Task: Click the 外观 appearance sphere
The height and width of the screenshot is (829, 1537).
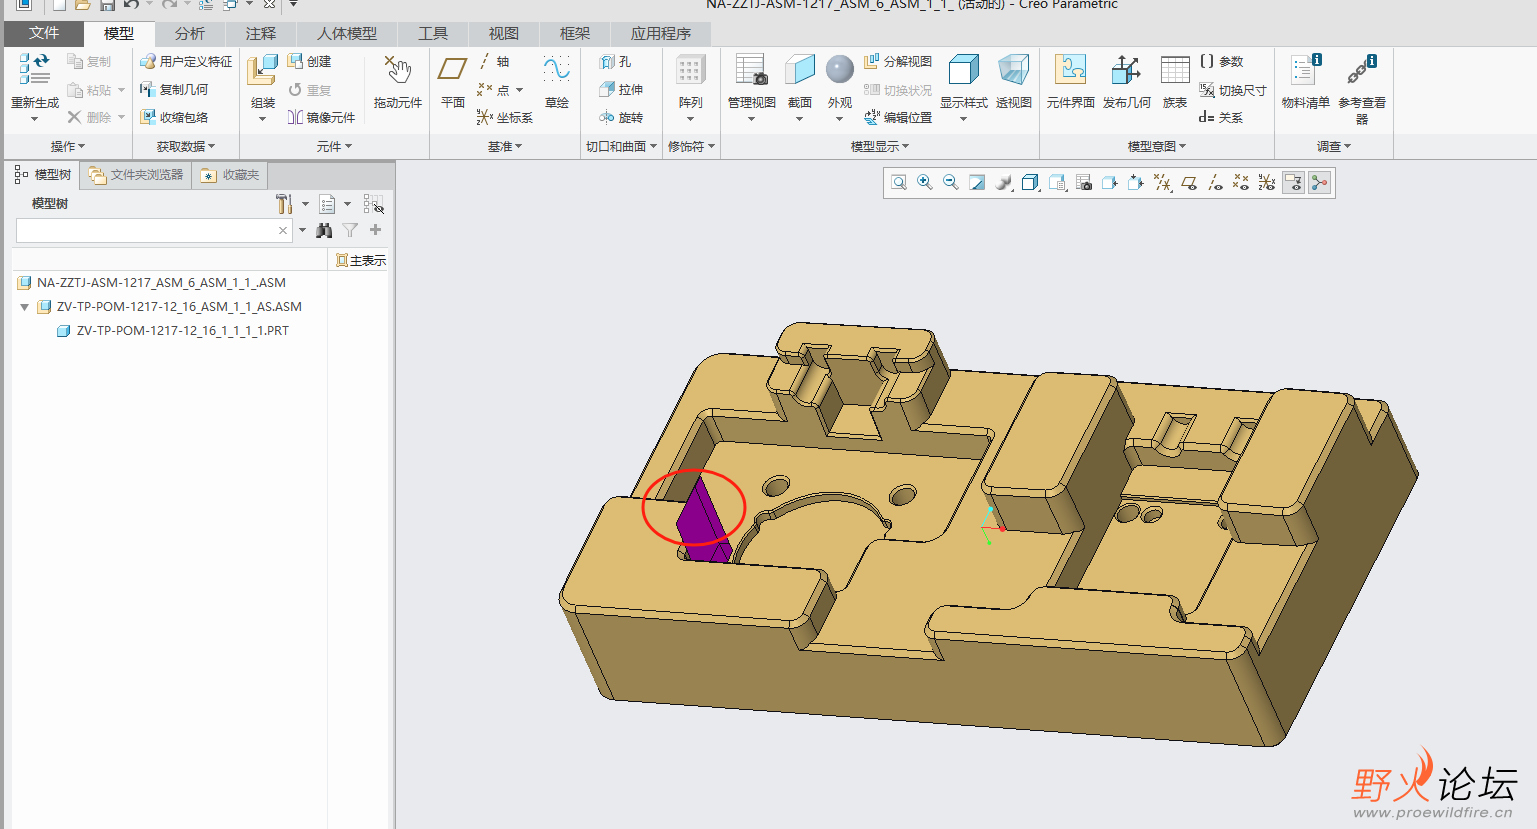Action: pyautogui.click(x=840, y=69)
